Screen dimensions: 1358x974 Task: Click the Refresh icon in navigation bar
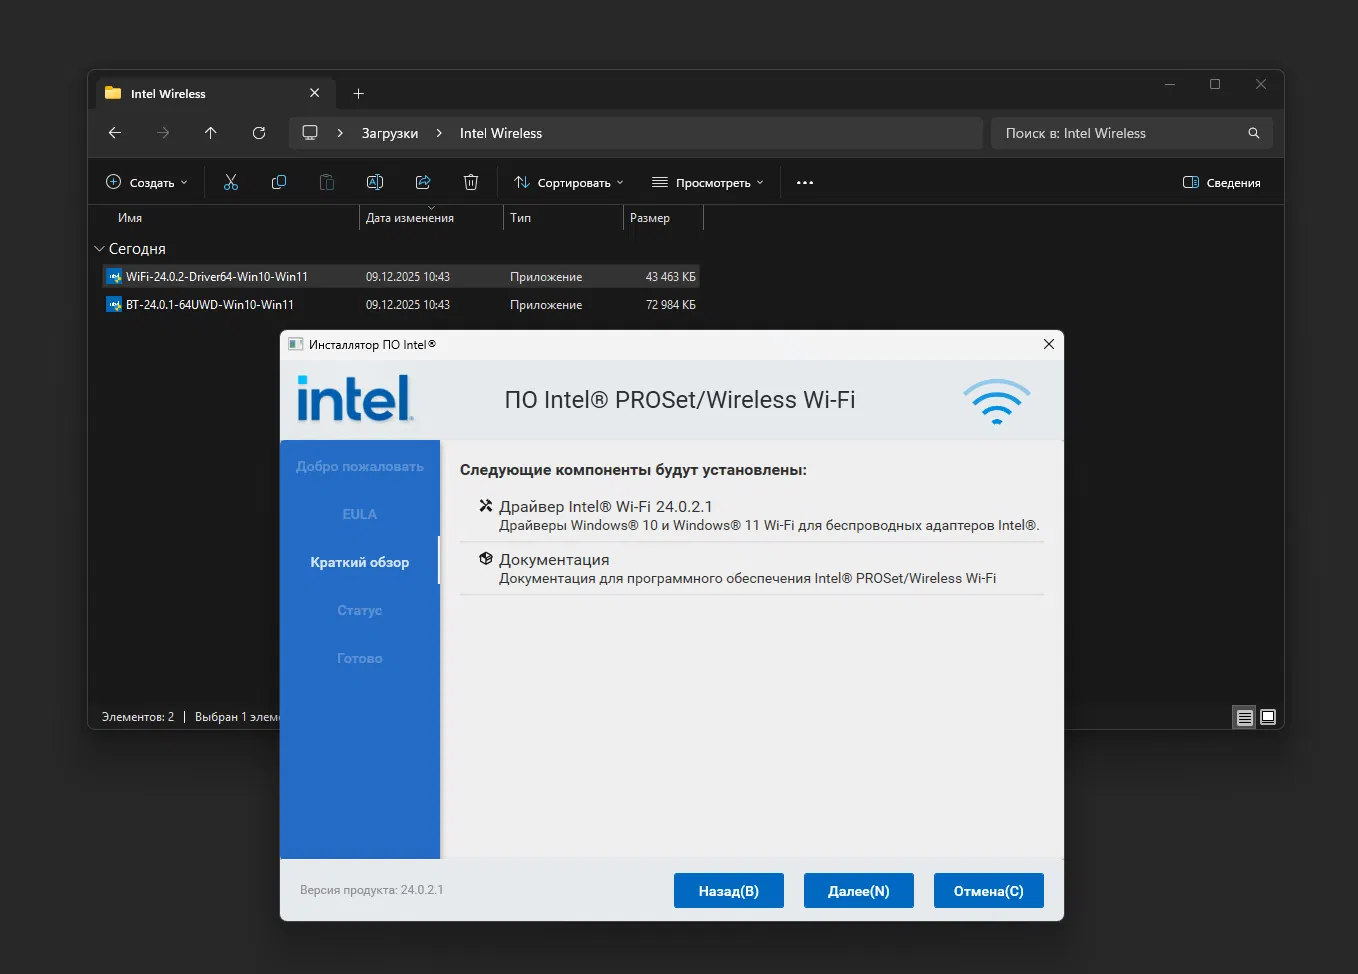[x=259, y=133]
